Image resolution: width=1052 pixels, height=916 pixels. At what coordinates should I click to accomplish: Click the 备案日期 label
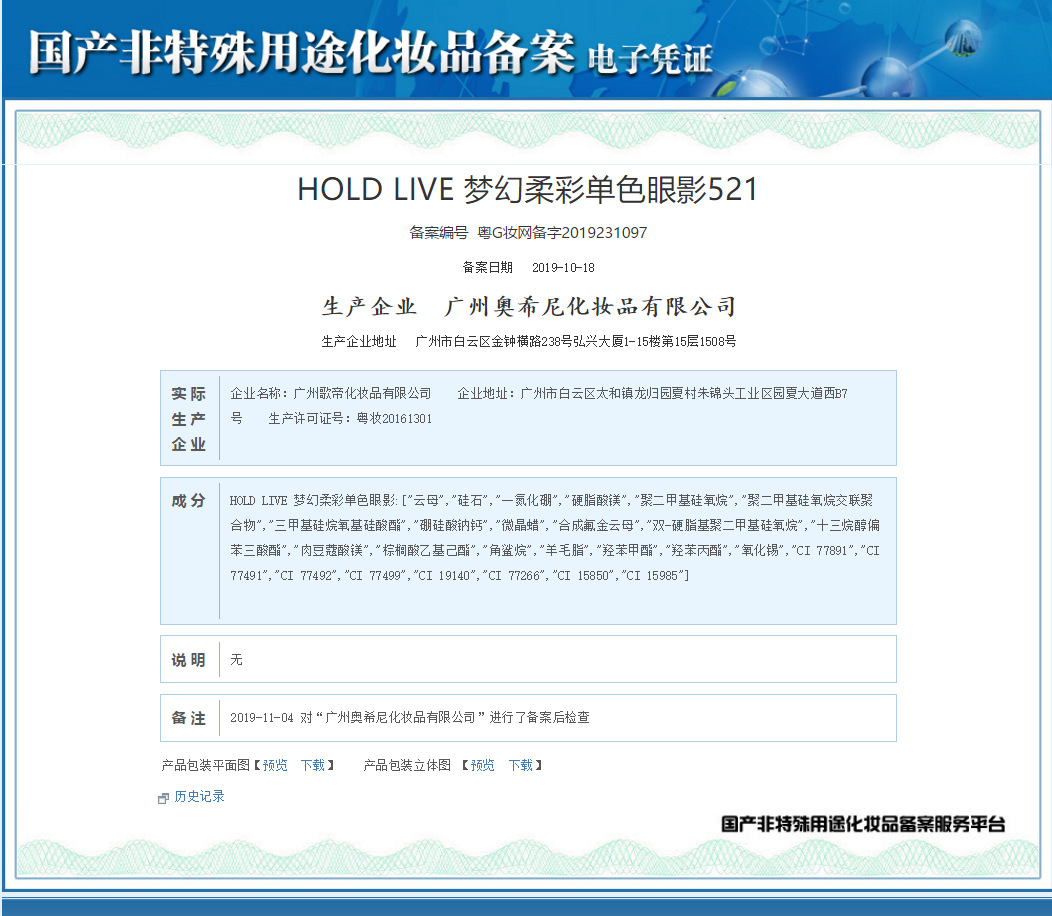(488, 268)
